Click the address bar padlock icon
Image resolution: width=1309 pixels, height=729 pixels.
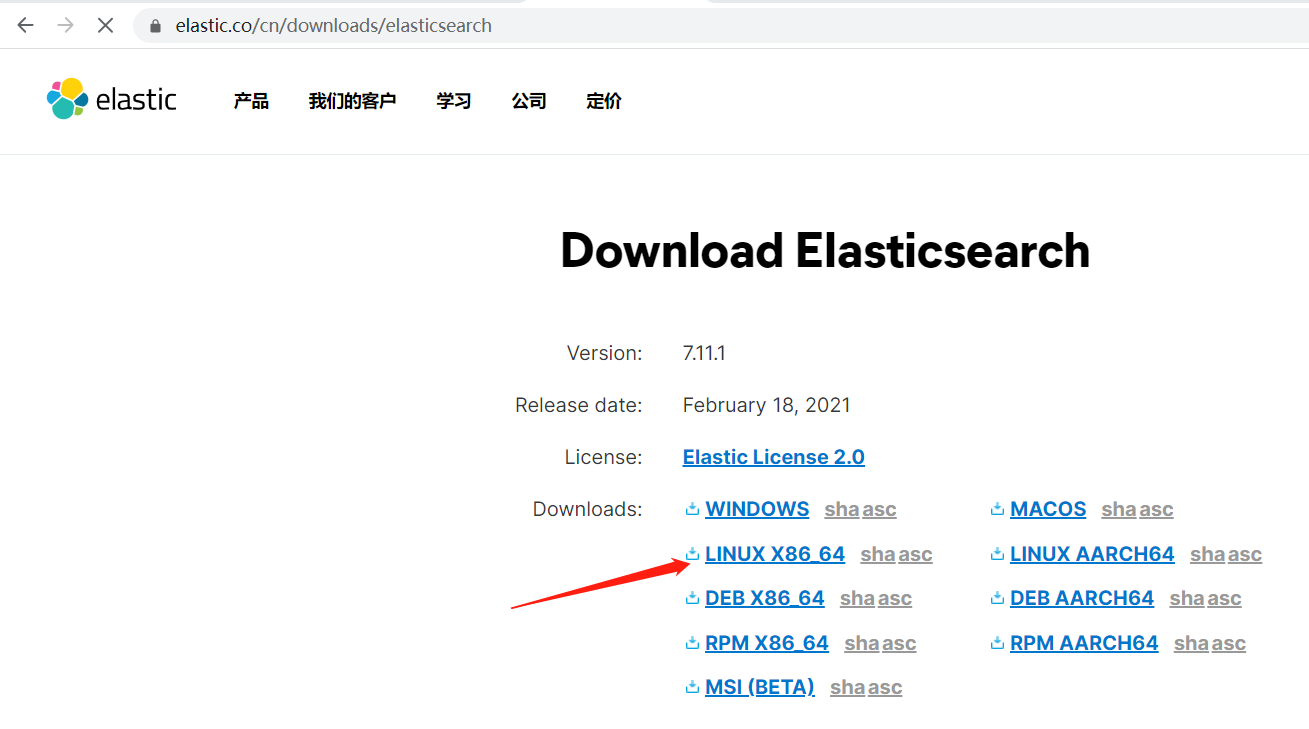pos(155,26)
